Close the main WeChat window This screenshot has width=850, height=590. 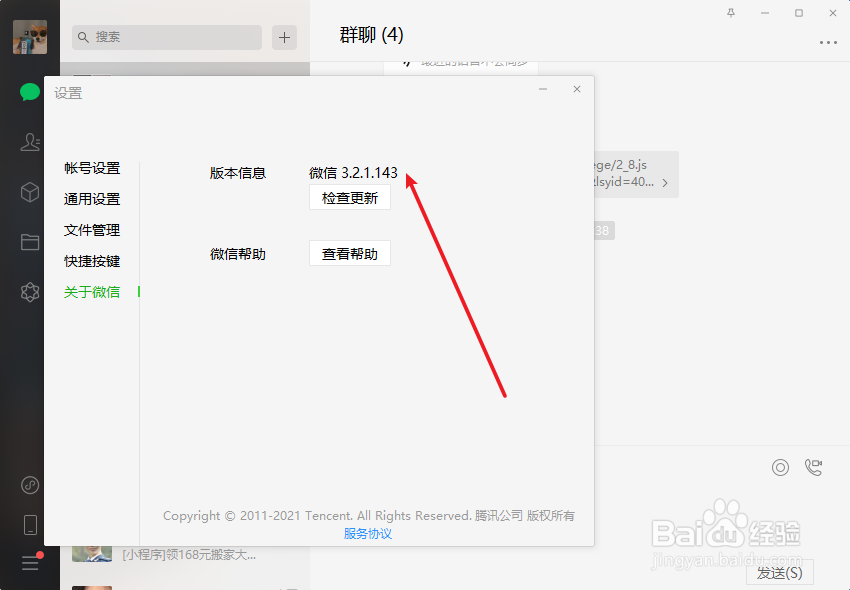coord(833,13)
